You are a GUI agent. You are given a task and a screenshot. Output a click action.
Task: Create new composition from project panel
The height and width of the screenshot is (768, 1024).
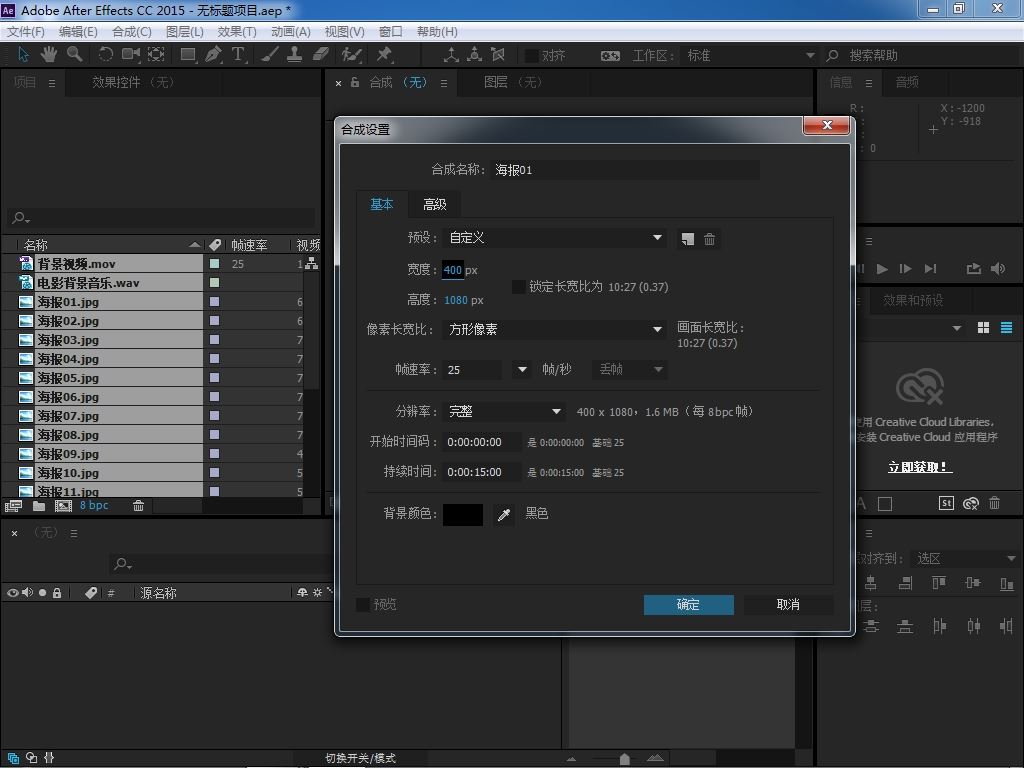[x=63, y=505]
